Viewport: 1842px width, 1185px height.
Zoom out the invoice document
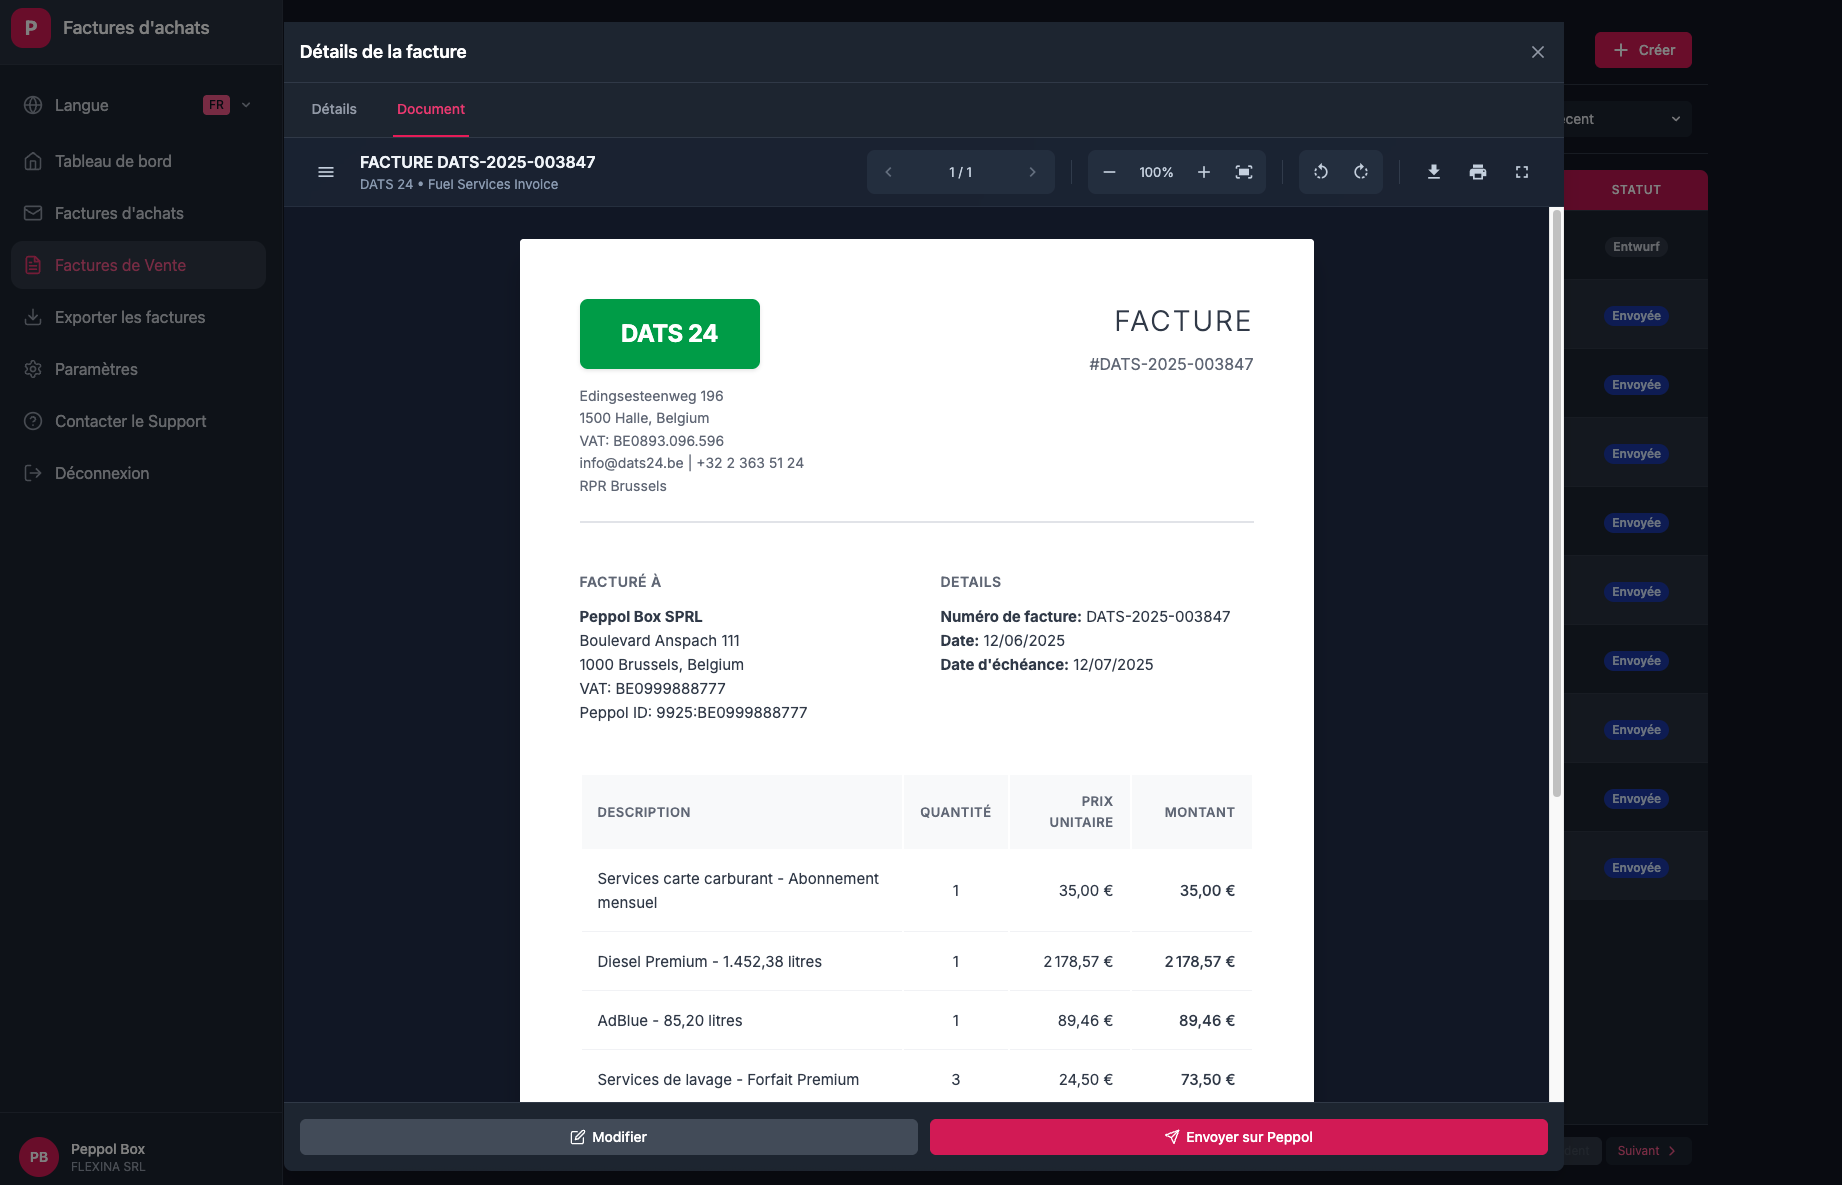1109,172
